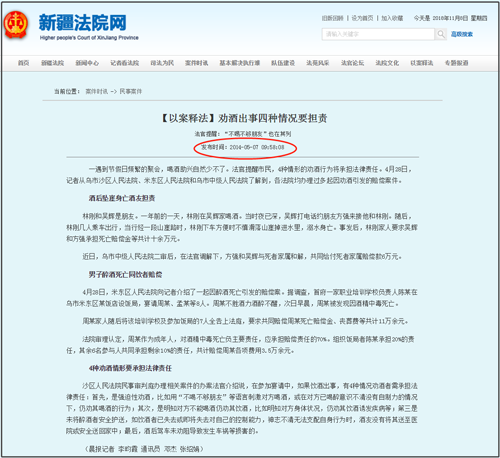Open the 首页 menu item
Viewport: 500px width, 458px height.
tap(23, 63)
